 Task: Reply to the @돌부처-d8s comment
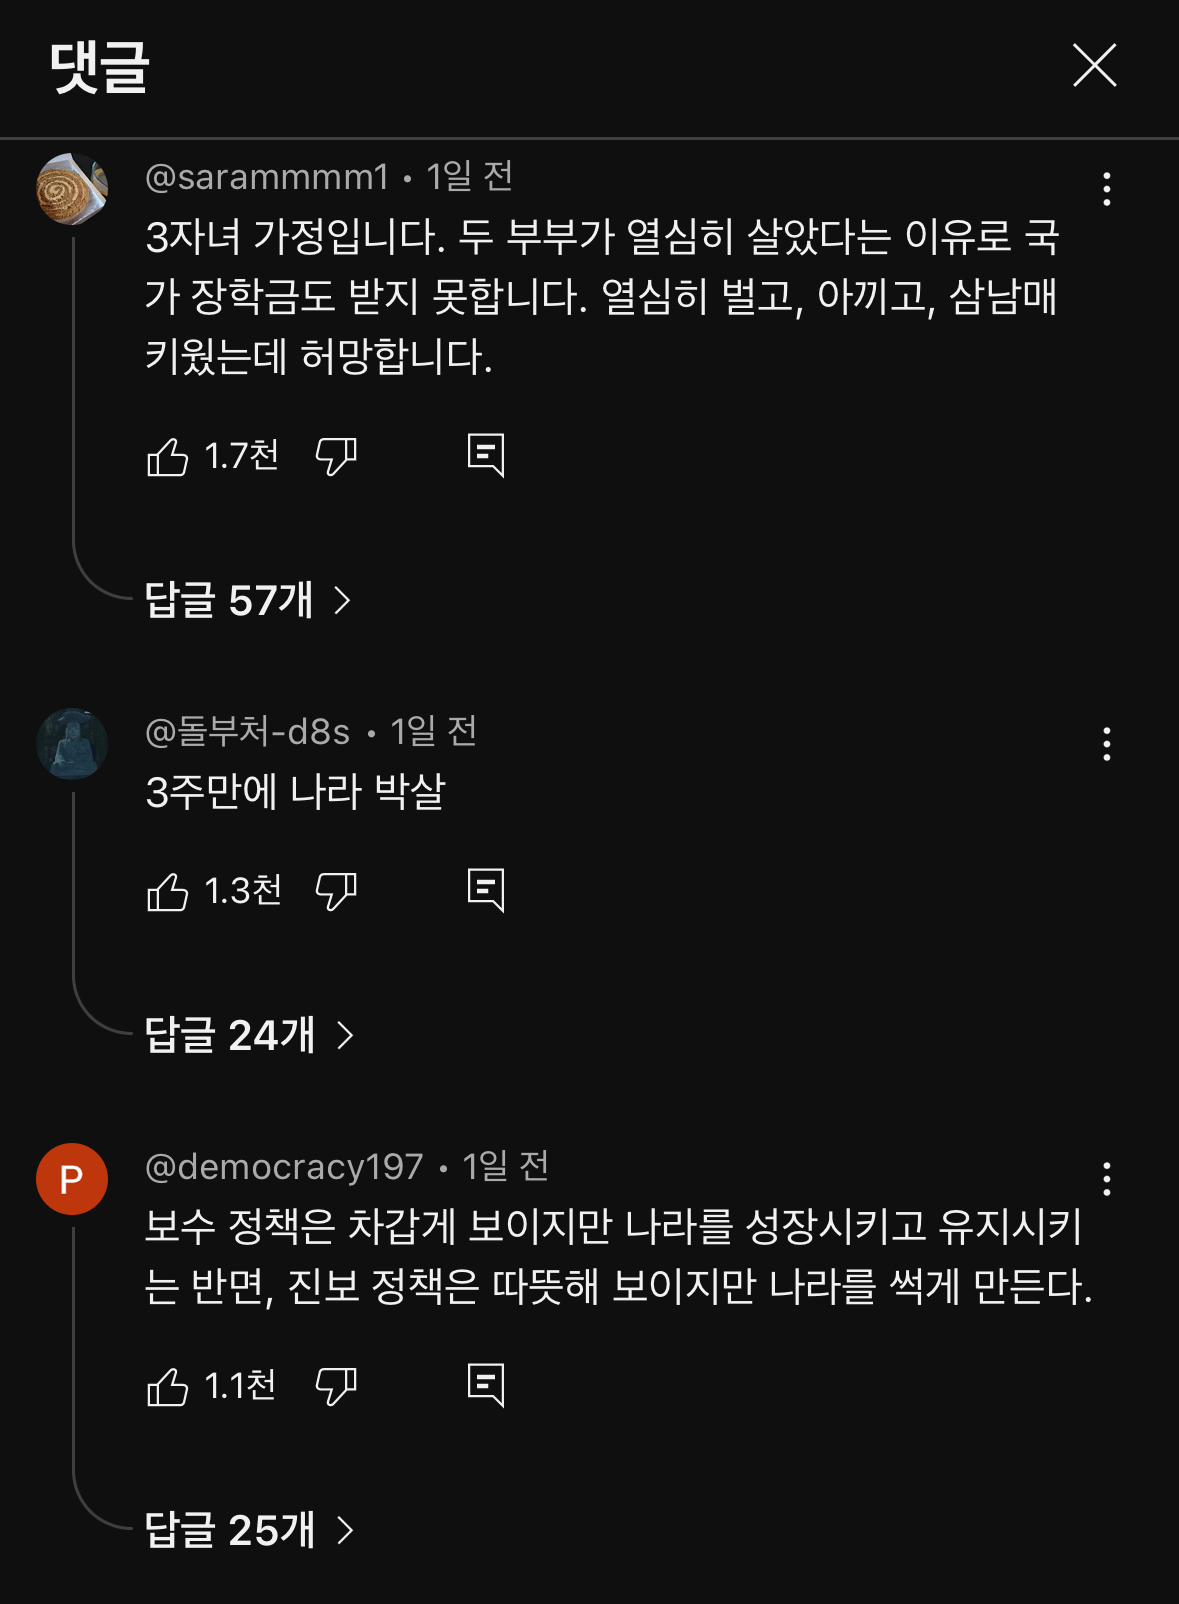click(x=486, y=890)
